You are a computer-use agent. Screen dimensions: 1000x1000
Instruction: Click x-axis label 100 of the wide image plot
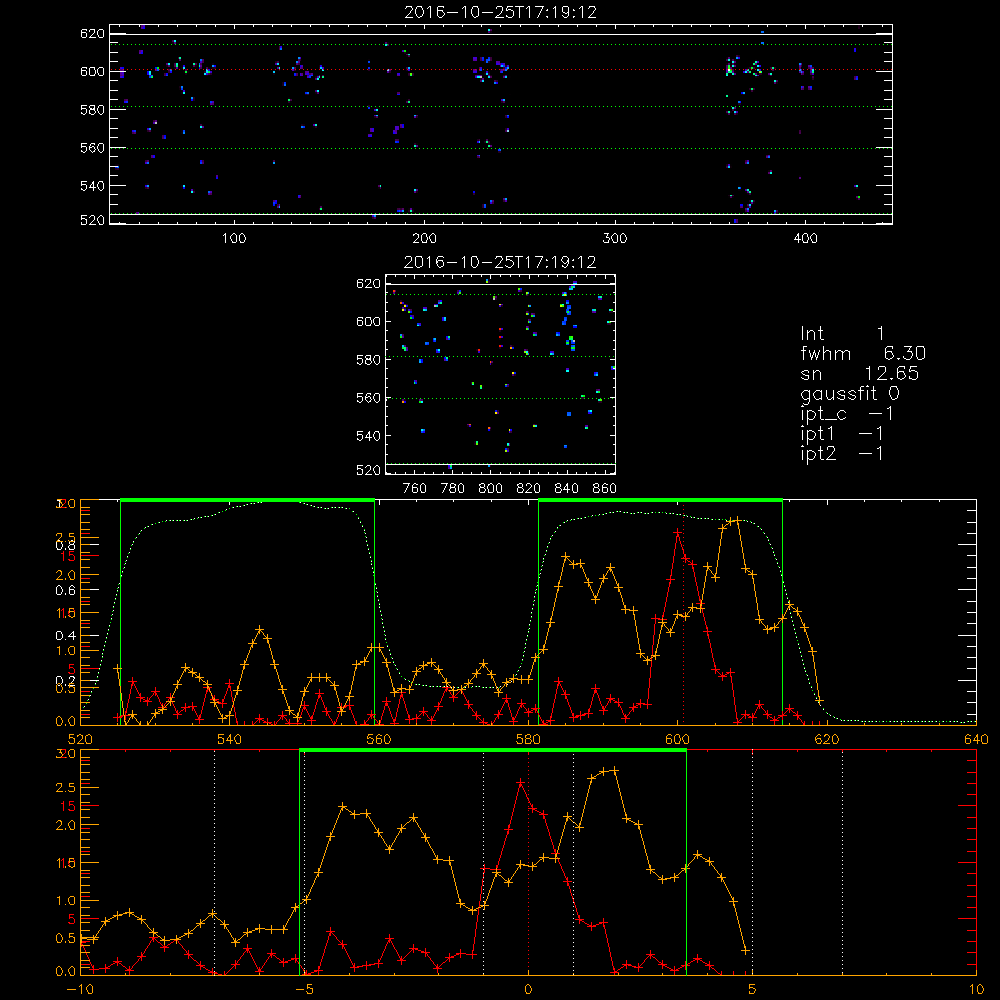(x=234, y=239)
